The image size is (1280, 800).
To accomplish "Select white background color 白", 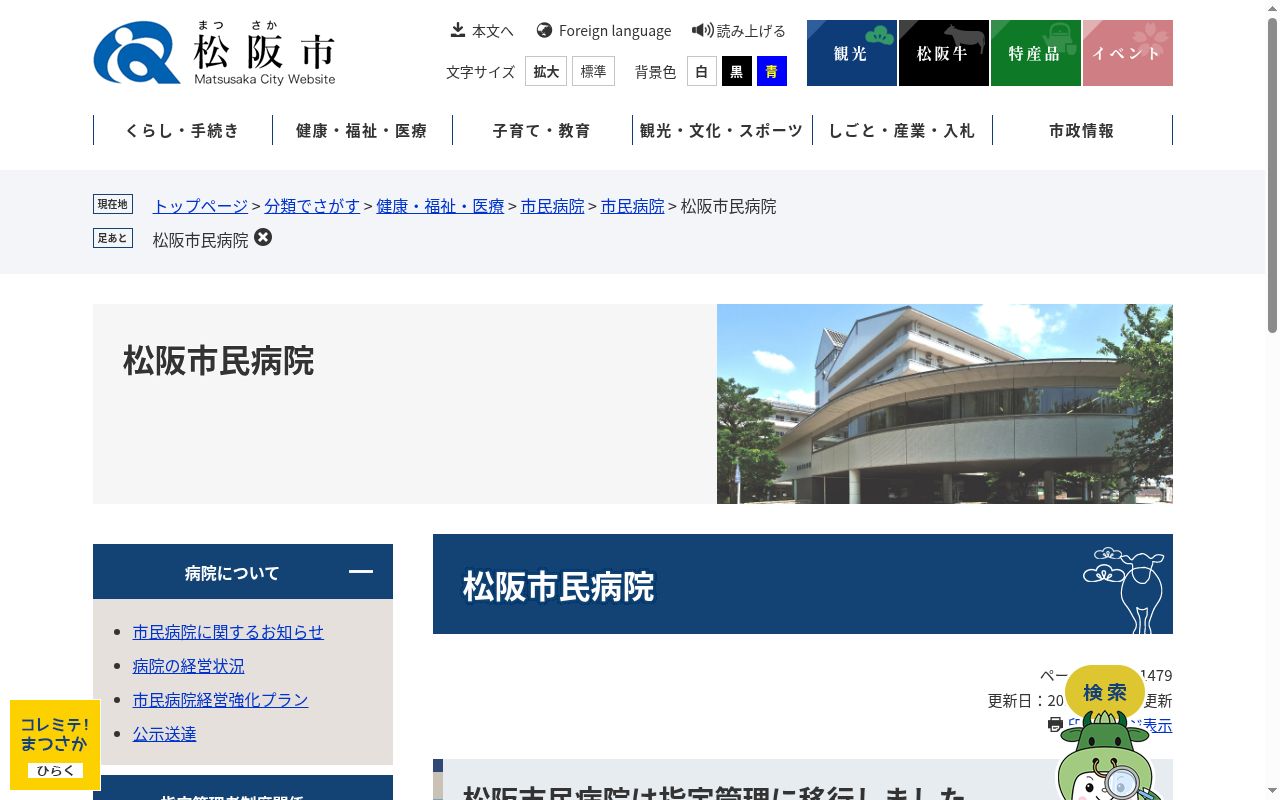I will click(702, 71).
